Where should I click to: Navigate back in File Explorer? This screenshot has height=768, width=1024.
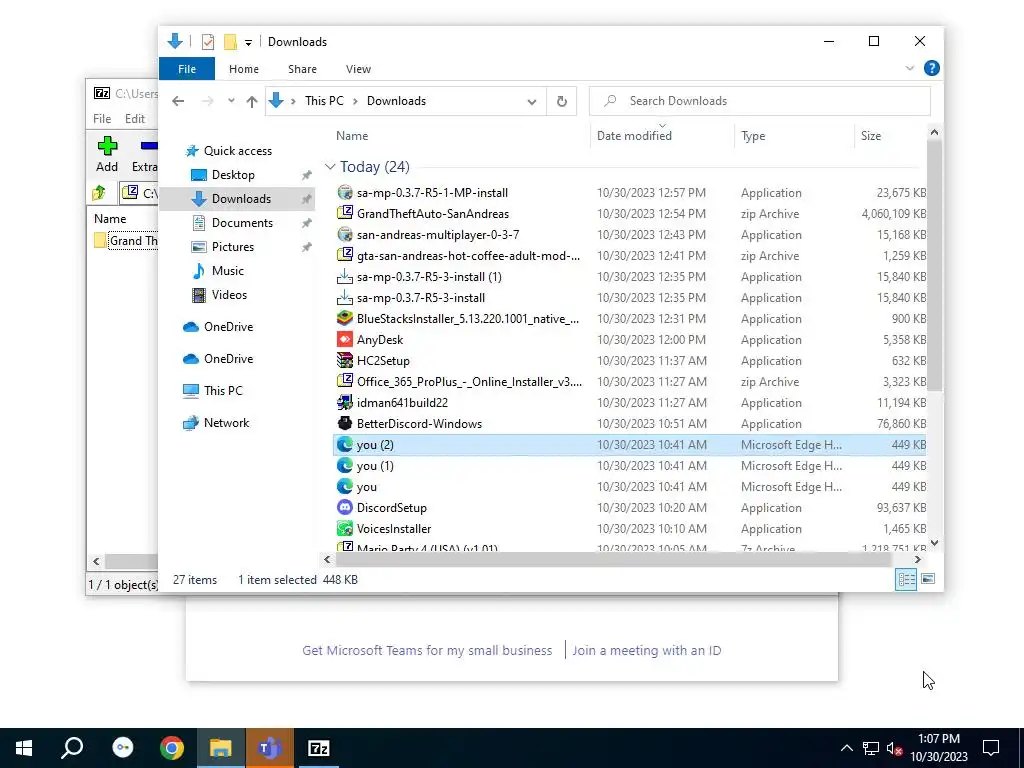click(178, 101)
